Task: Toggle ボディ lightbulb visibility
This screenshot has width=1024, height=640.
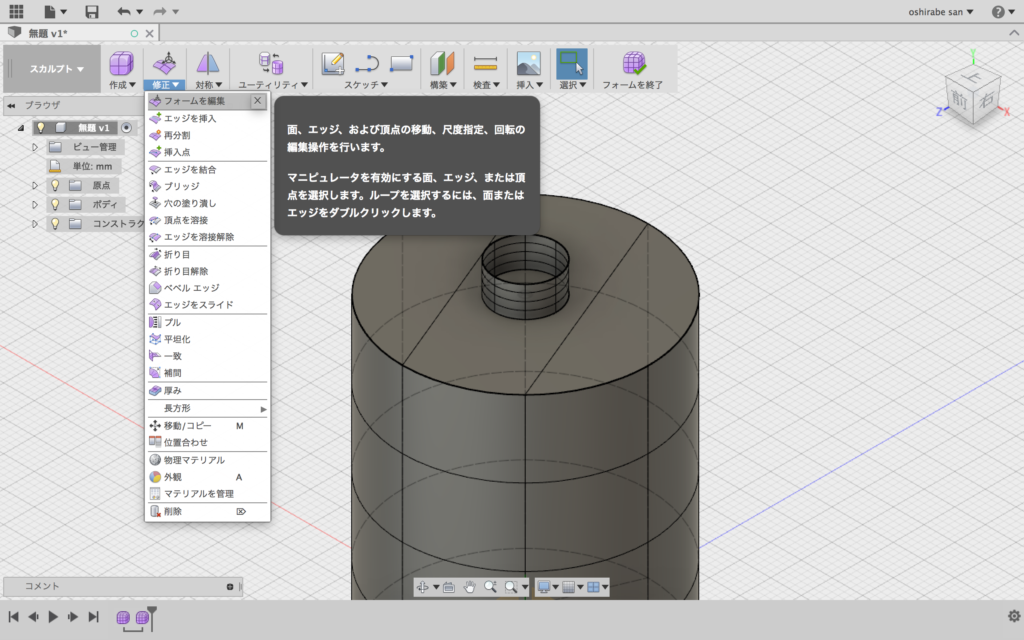Action: point(56,204)
